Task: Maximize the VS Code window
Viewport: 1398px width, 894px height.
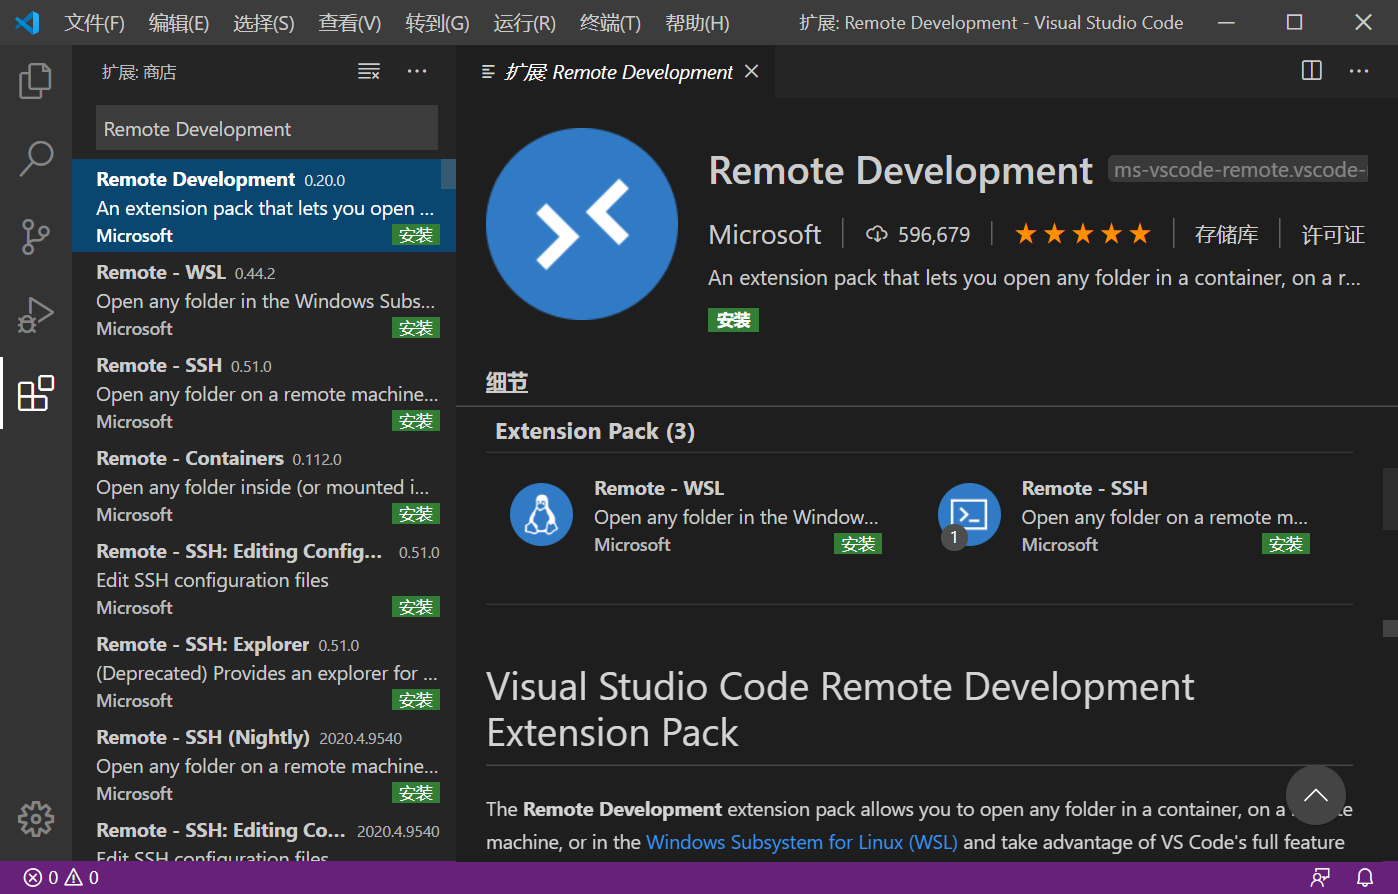Action: pos(1294,22)
